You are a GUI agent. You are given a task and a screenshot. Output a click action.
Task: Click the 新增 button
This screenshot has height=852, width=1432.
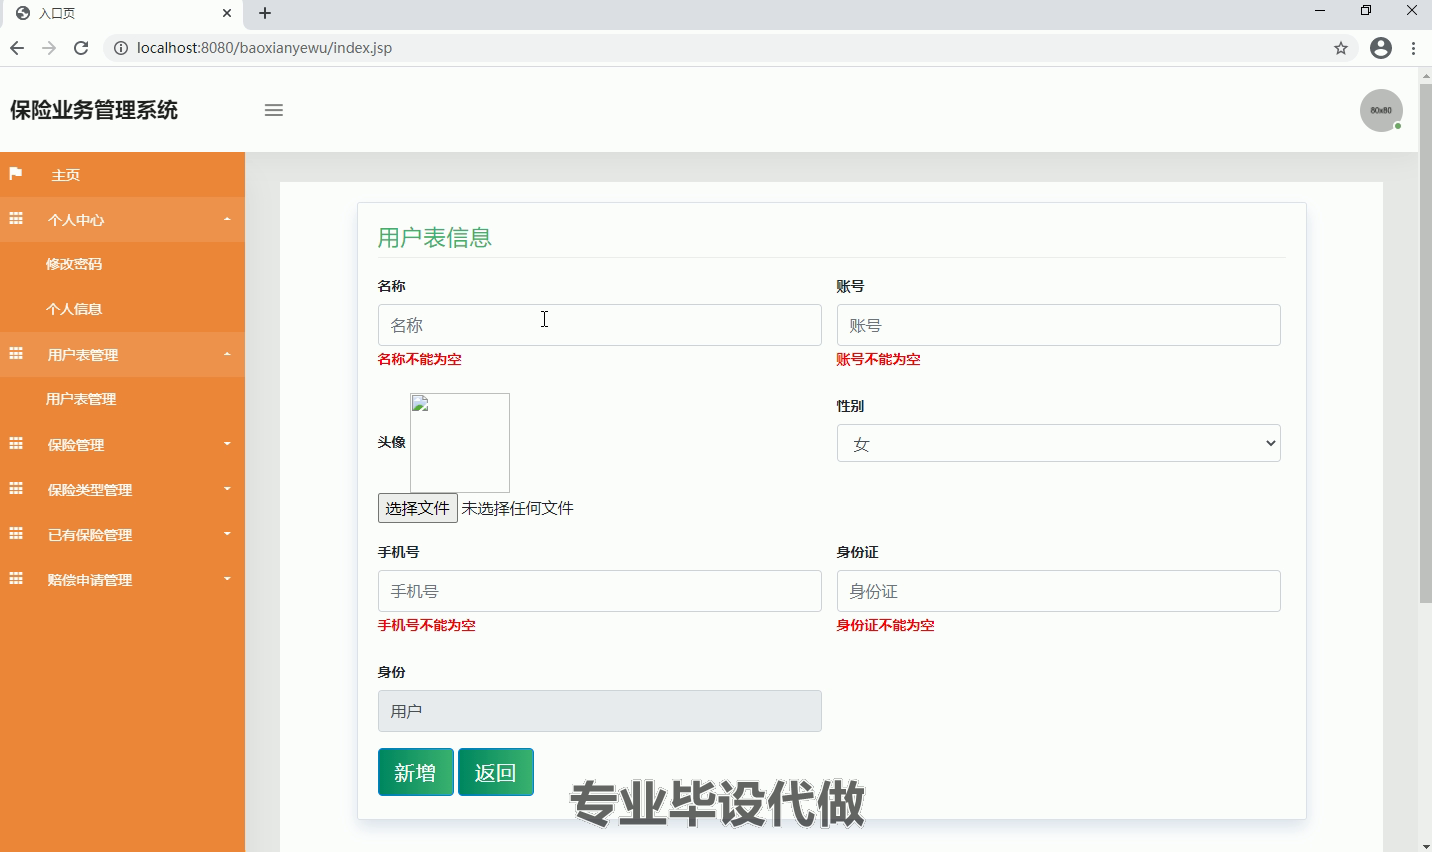tap(415, 772)
